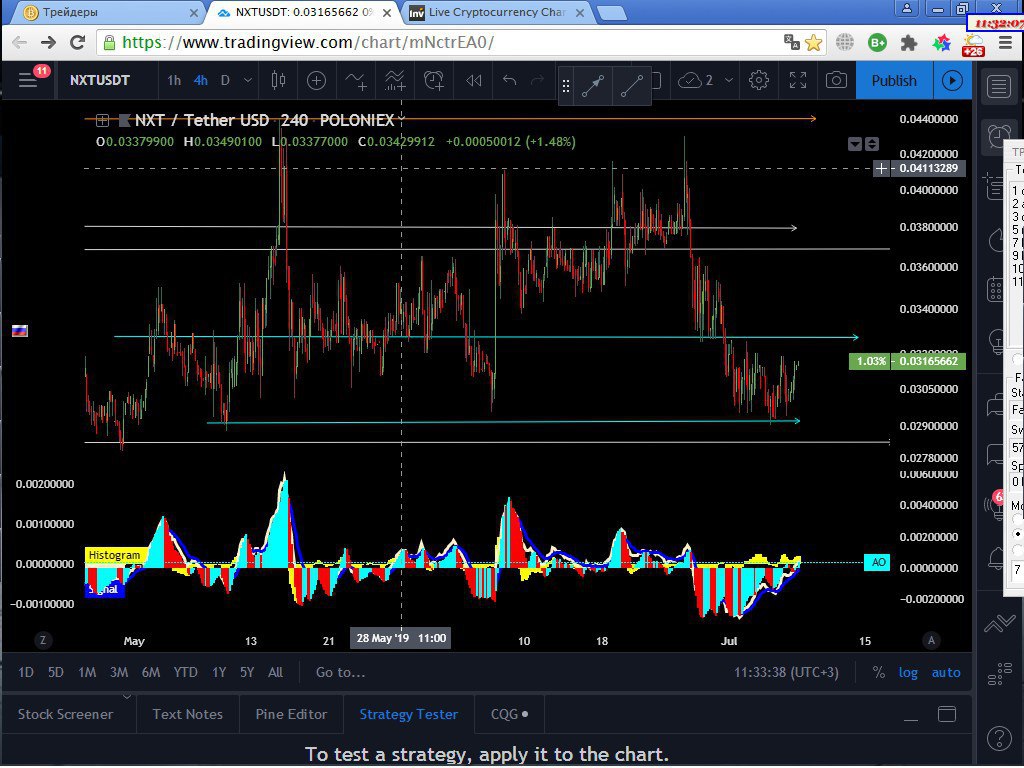Open the alerts panel in right sidebar
The image size is (1024, 768).
(997, 136)
